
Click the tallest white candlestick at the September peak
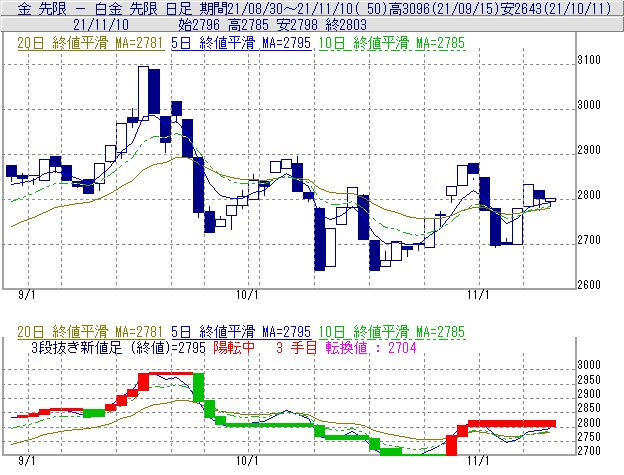pyautogui.click(x=143, y=93)
